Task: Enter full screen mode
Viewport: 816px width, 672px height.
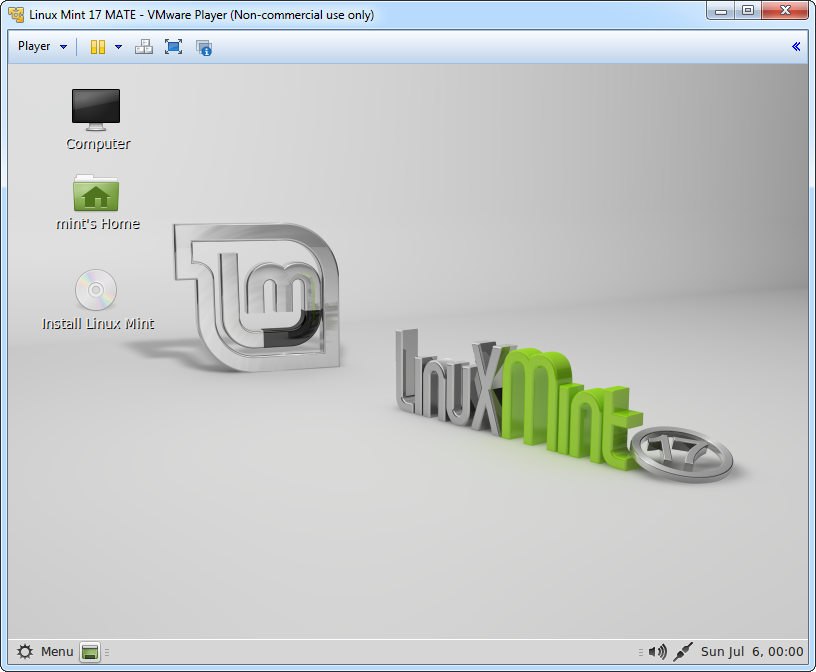Action: point(173,47)
